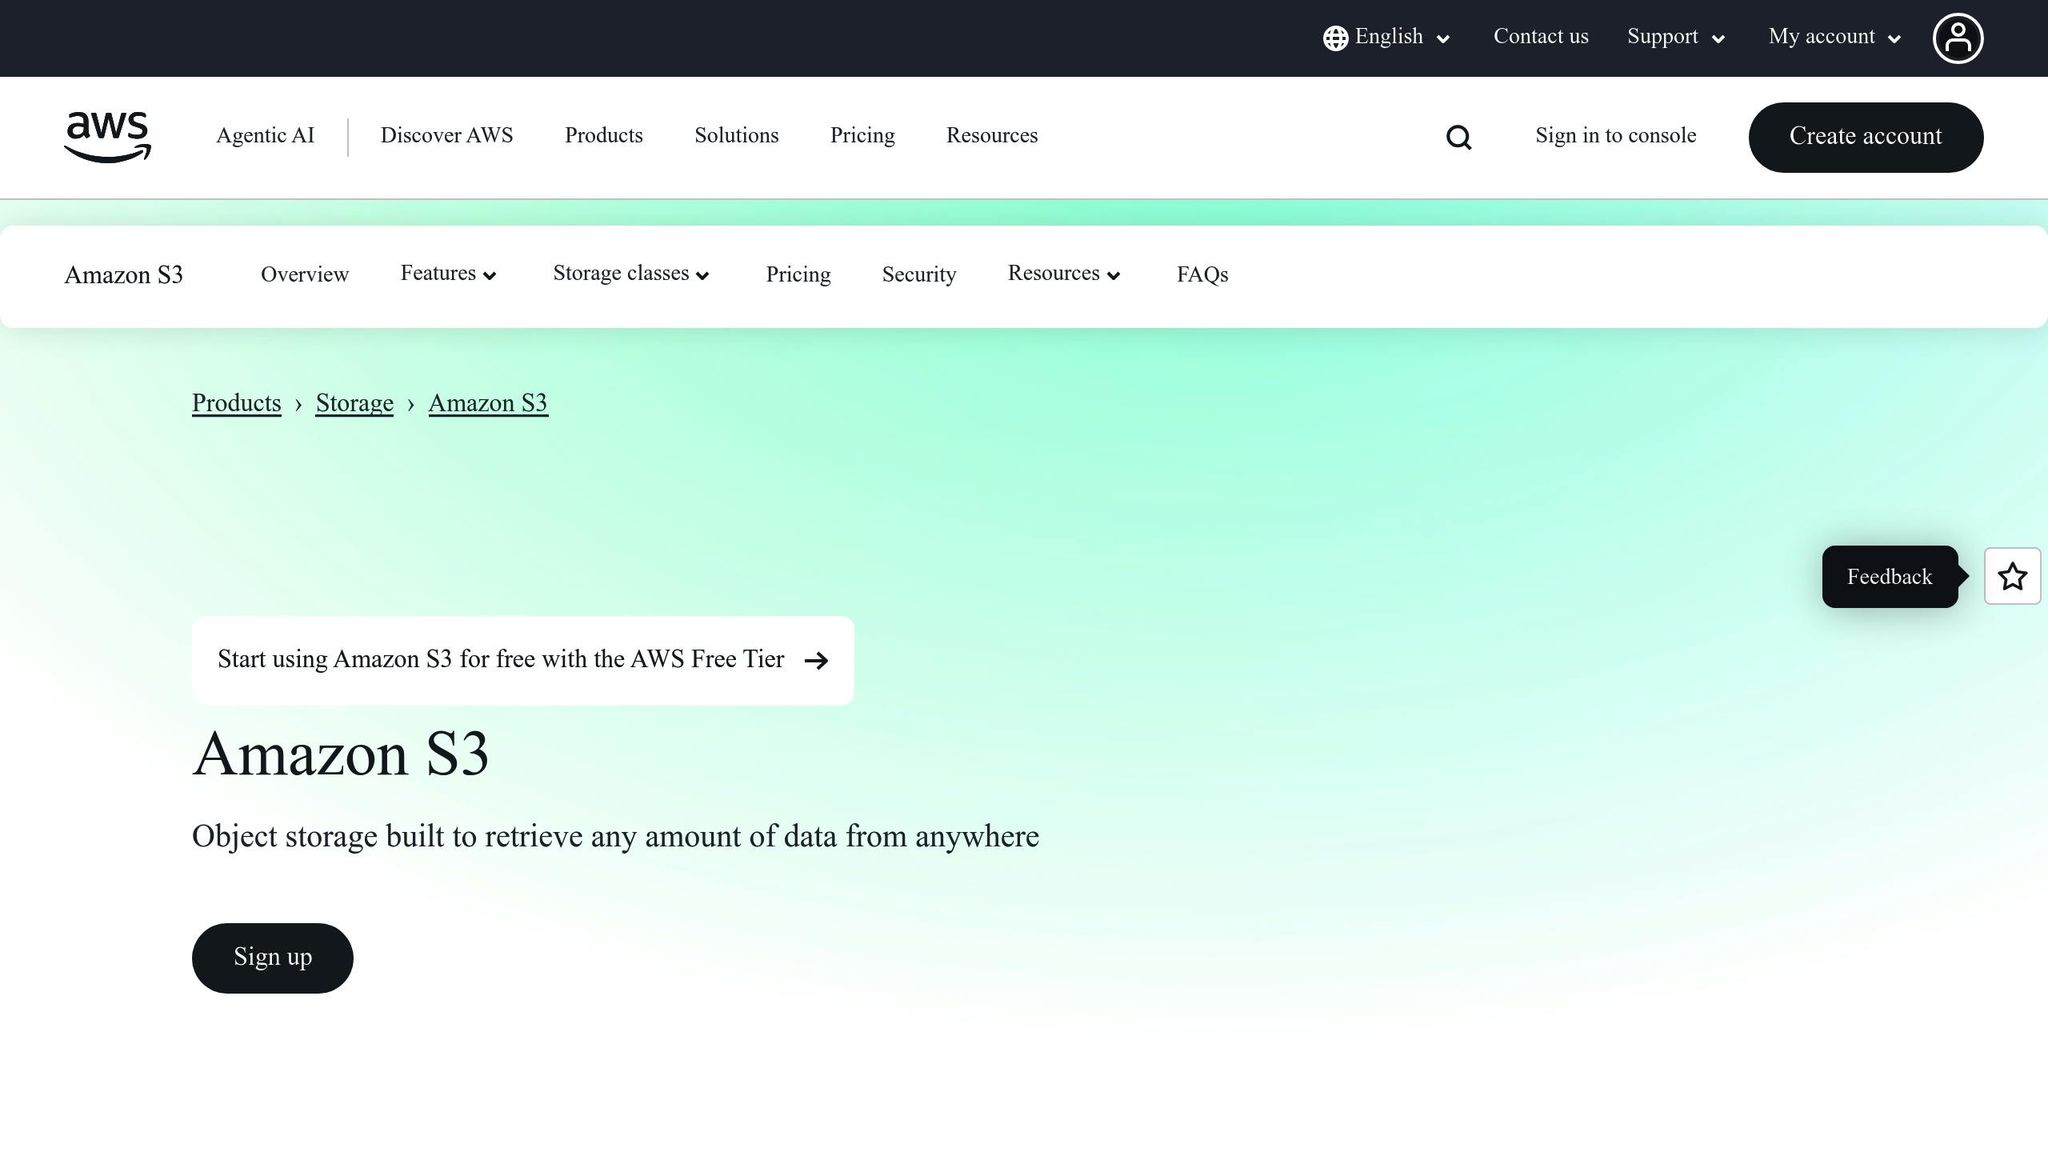This screenshot has width=2048, height=1152.
Task: Click the globe language icon
Action: 1335,38
